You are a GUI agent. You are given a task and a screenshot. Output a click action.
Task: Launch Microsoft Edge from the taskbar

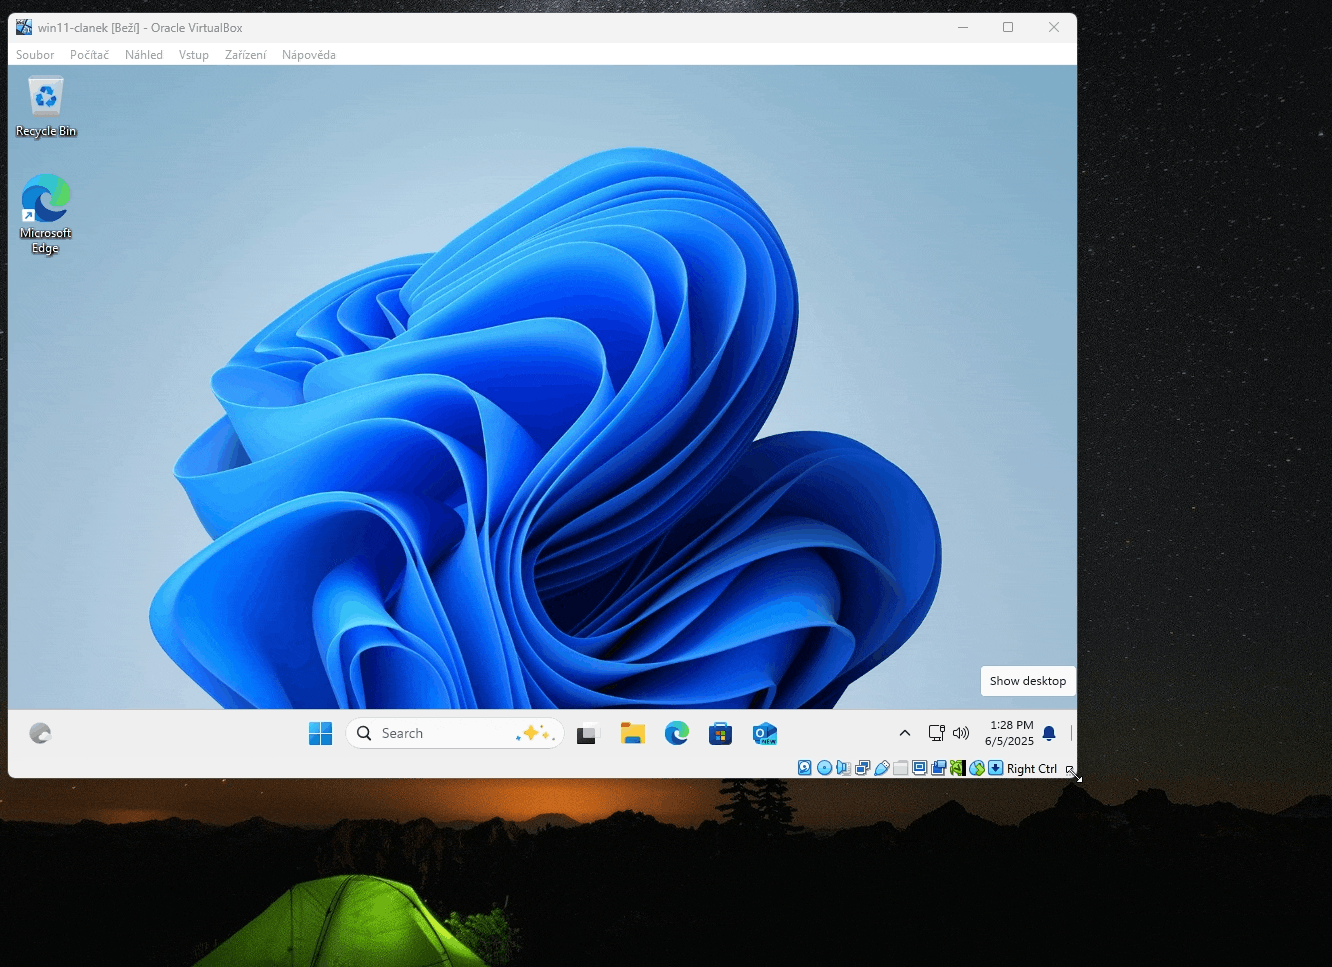click(677, 734)
